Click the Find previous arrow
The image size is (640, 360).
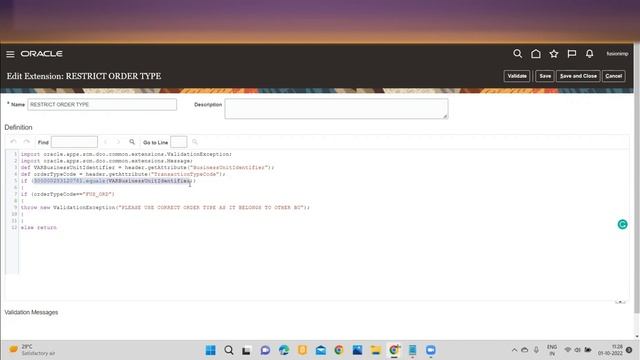pyautogui.click(x=106, y=142)
